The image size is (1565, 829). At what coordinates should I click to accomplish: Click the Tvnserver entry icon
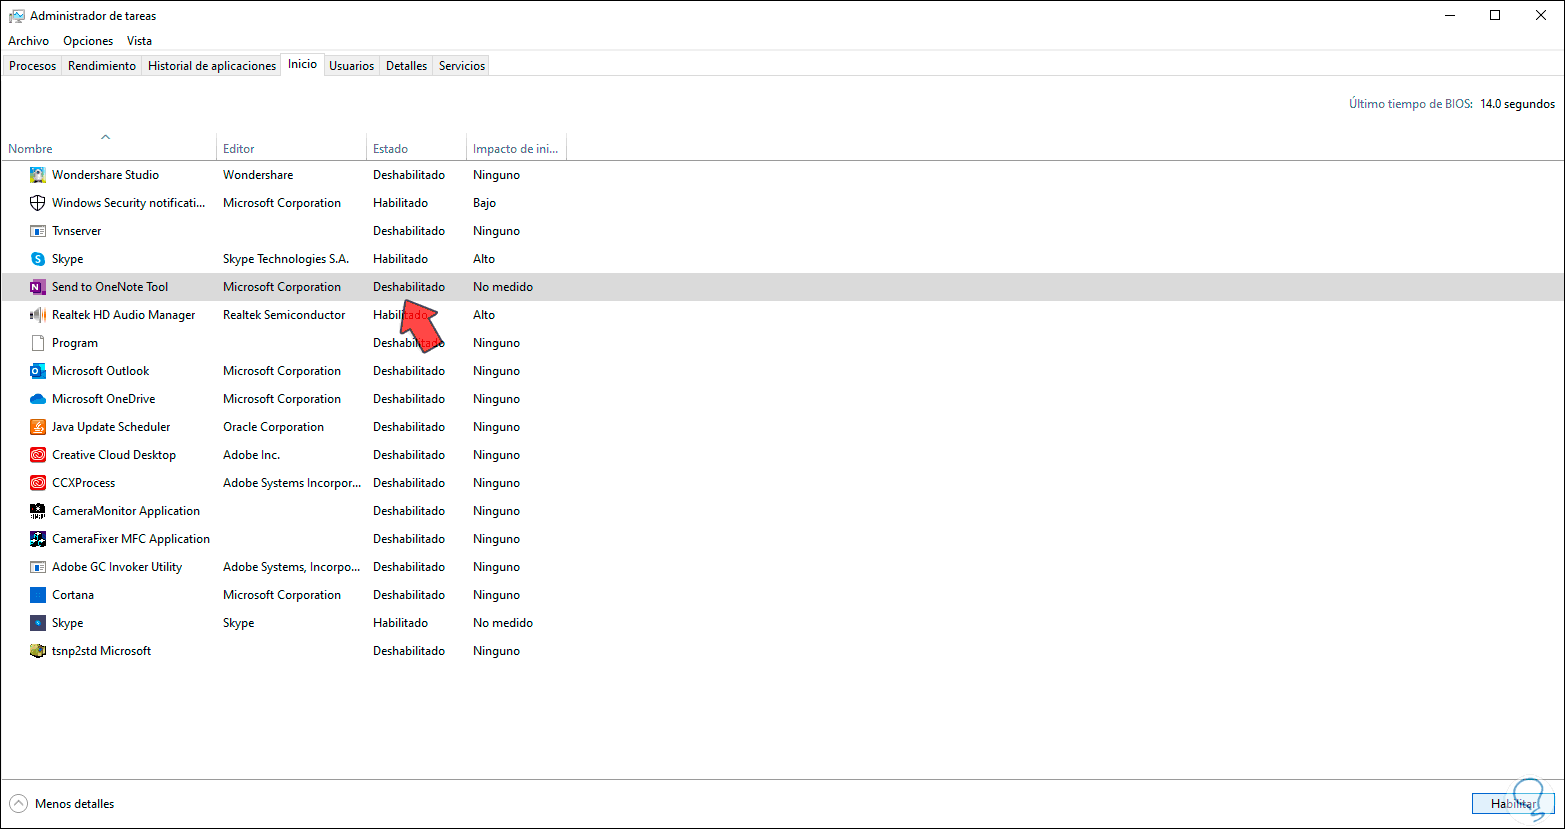[38, 231]
